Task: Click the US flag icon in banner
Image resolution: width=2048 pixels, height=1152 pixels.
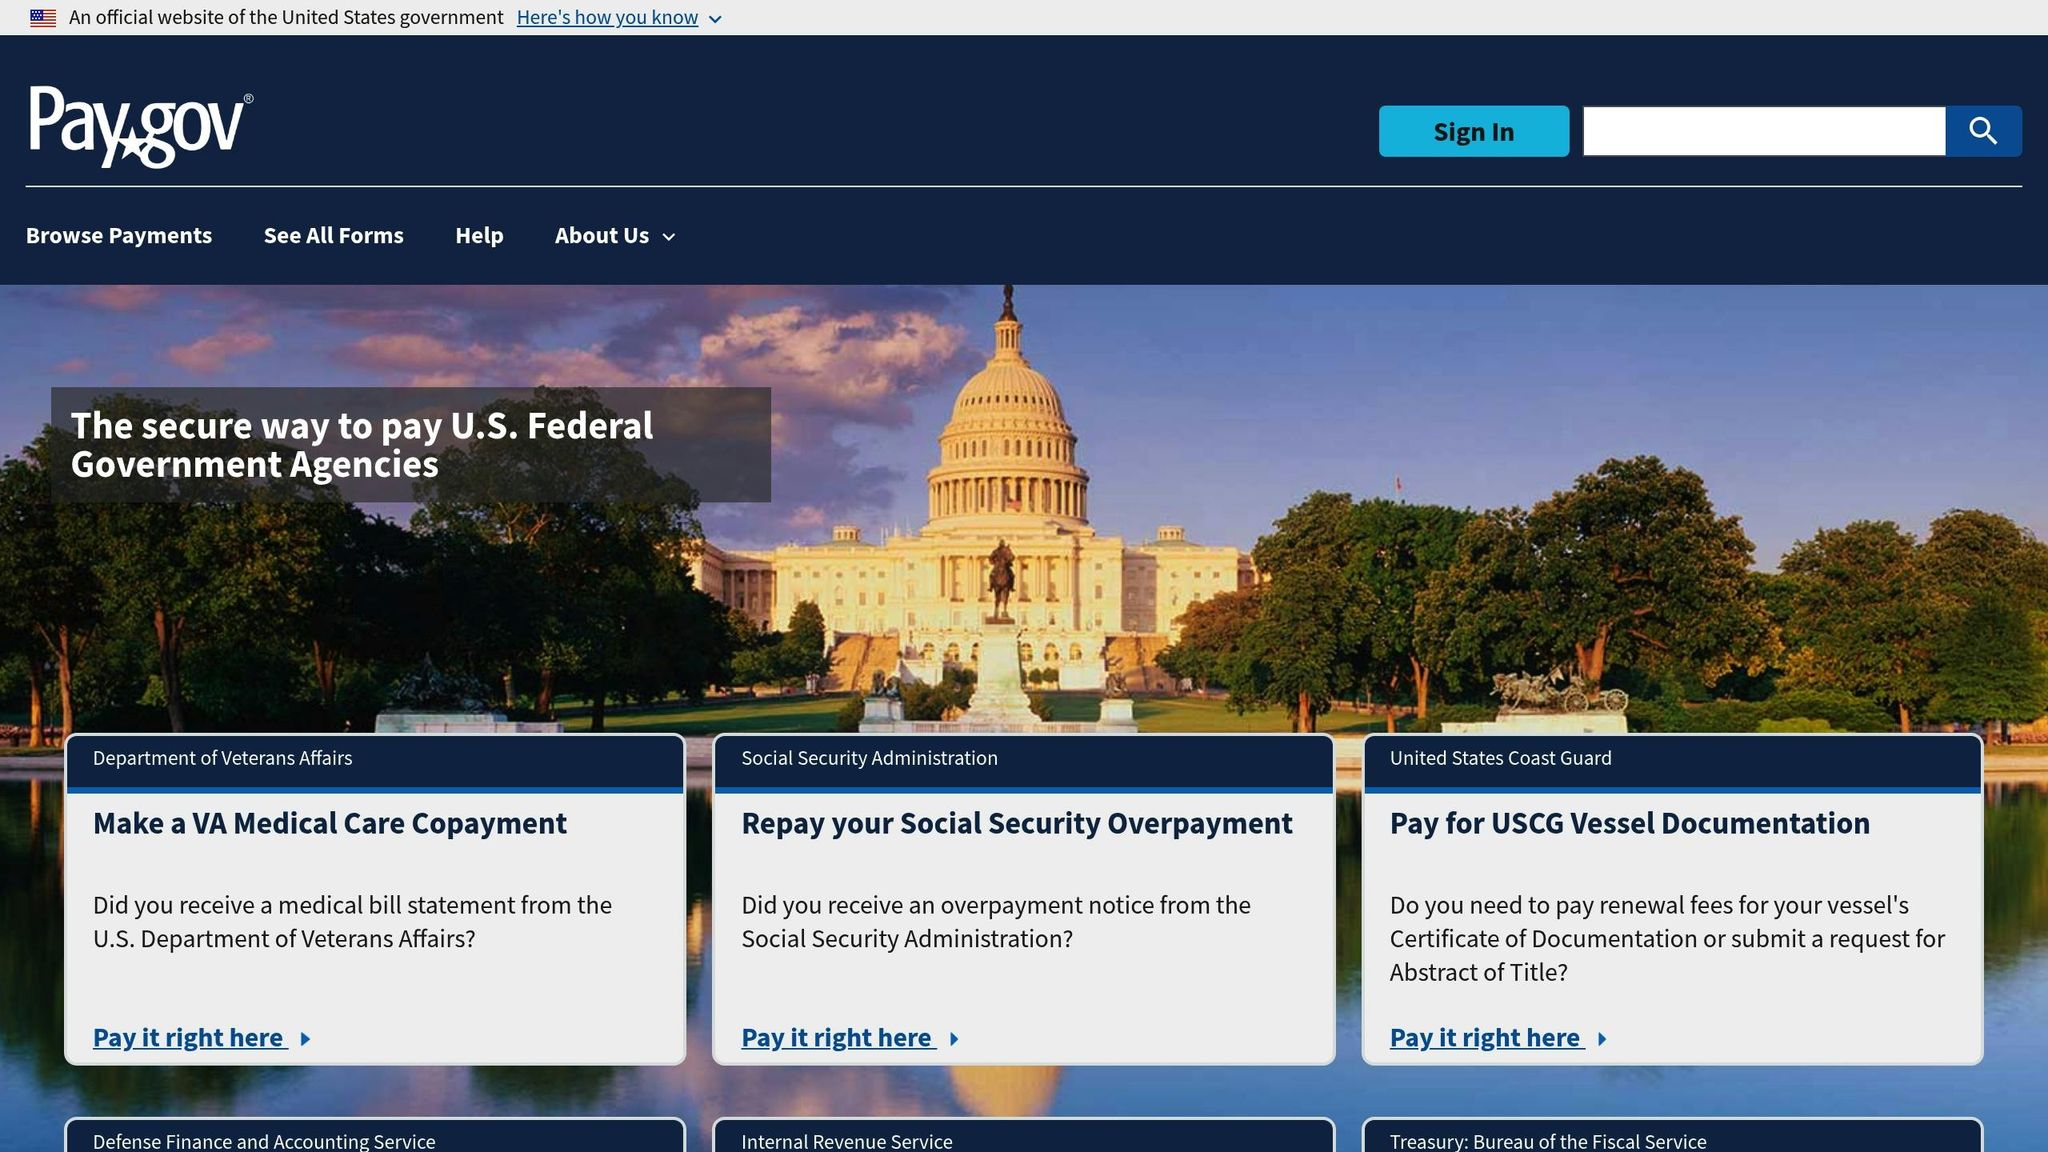Action: pos(43,17)
